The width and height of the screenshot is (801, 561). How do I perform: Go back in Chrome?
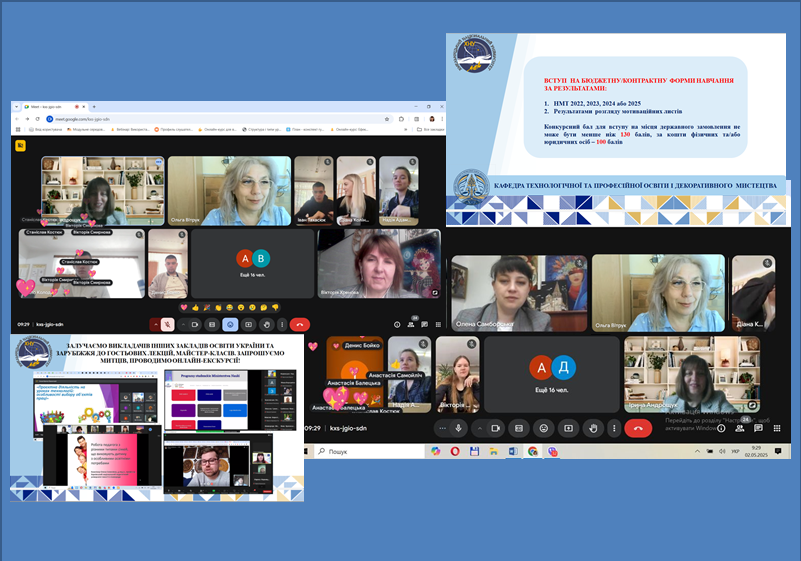[17, 119]
